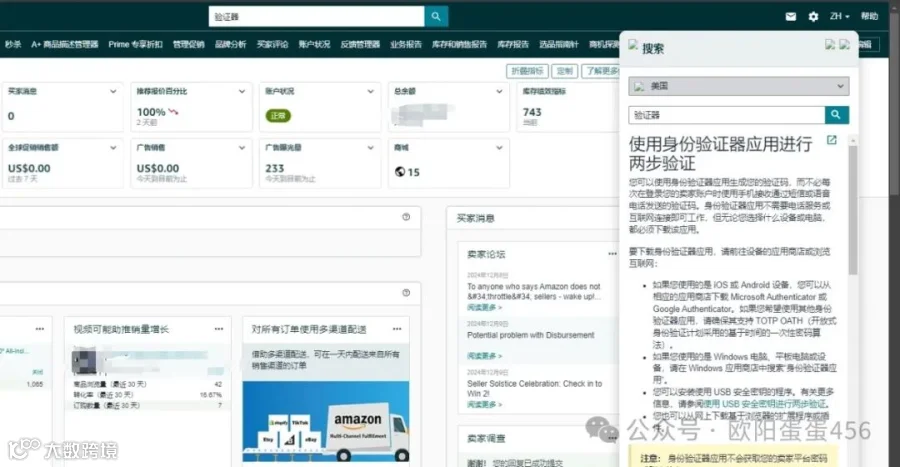The width and height of the screenshot is (900, 467).
Task: Open the ZH language dropdown
Action: coord(839,17)
